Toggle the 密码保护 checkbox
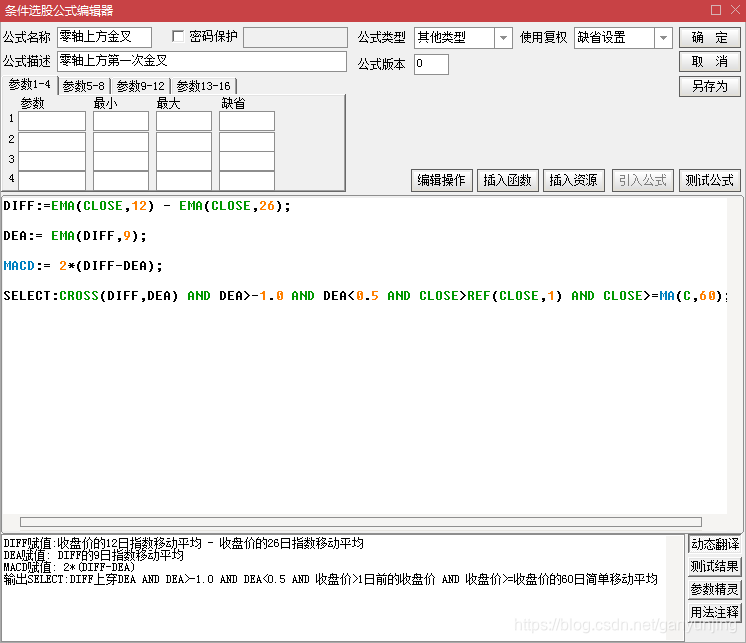The width and height of the screenshot is (746, 643). (179, 37)
